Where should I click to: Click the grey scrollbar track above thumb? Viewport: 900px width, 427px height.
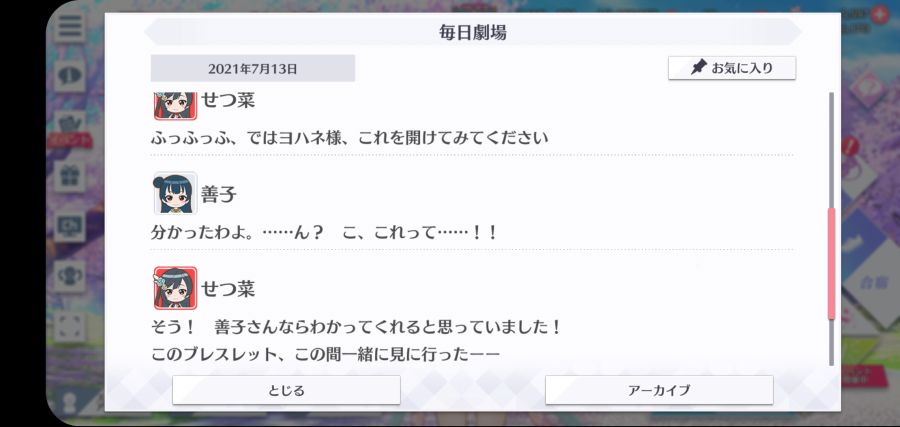(831, 150)
